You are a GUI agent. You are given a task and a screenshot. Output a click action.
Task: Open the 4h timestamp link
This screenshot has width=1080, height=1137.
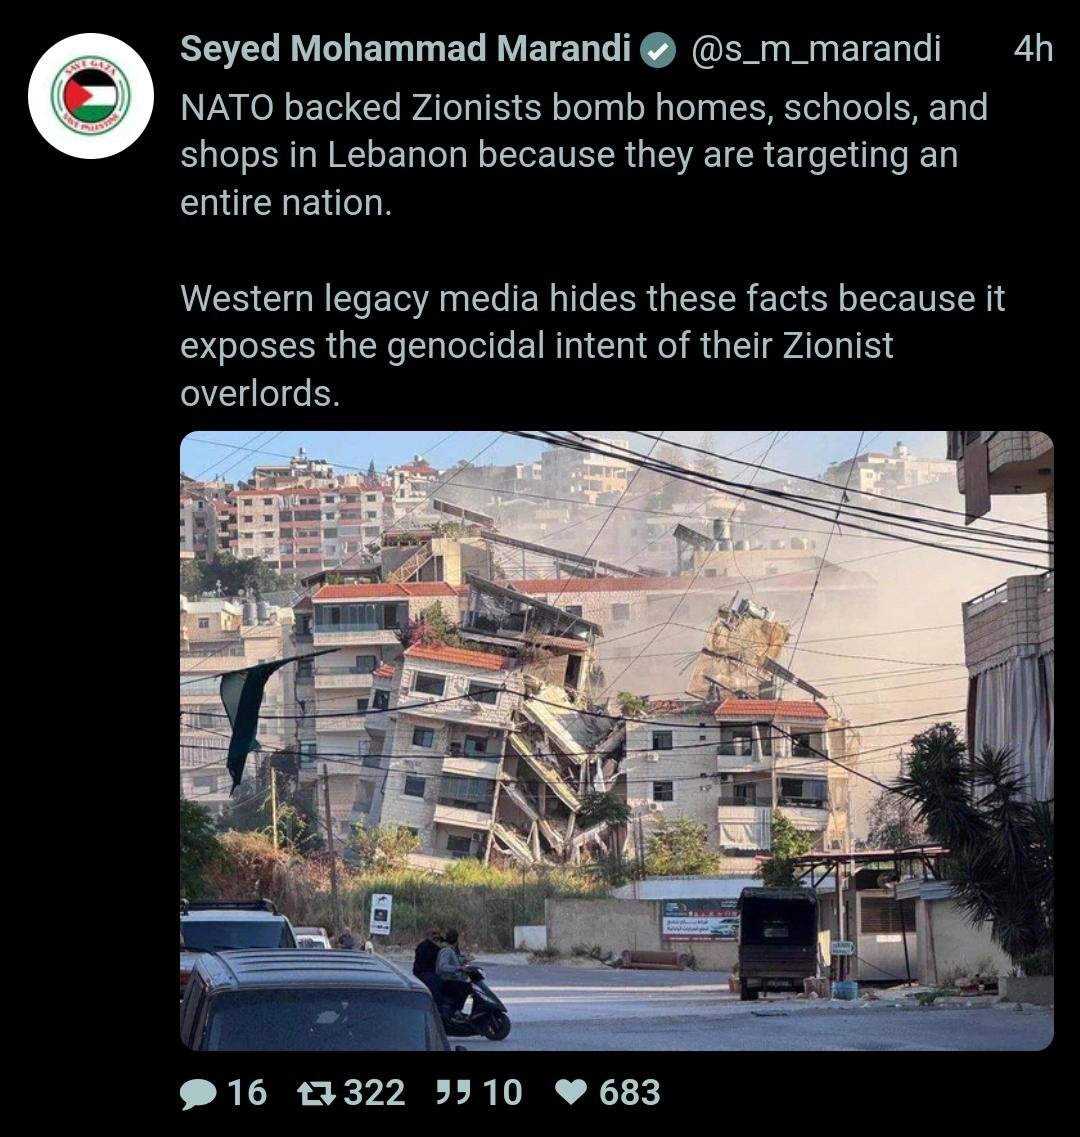1034,49
